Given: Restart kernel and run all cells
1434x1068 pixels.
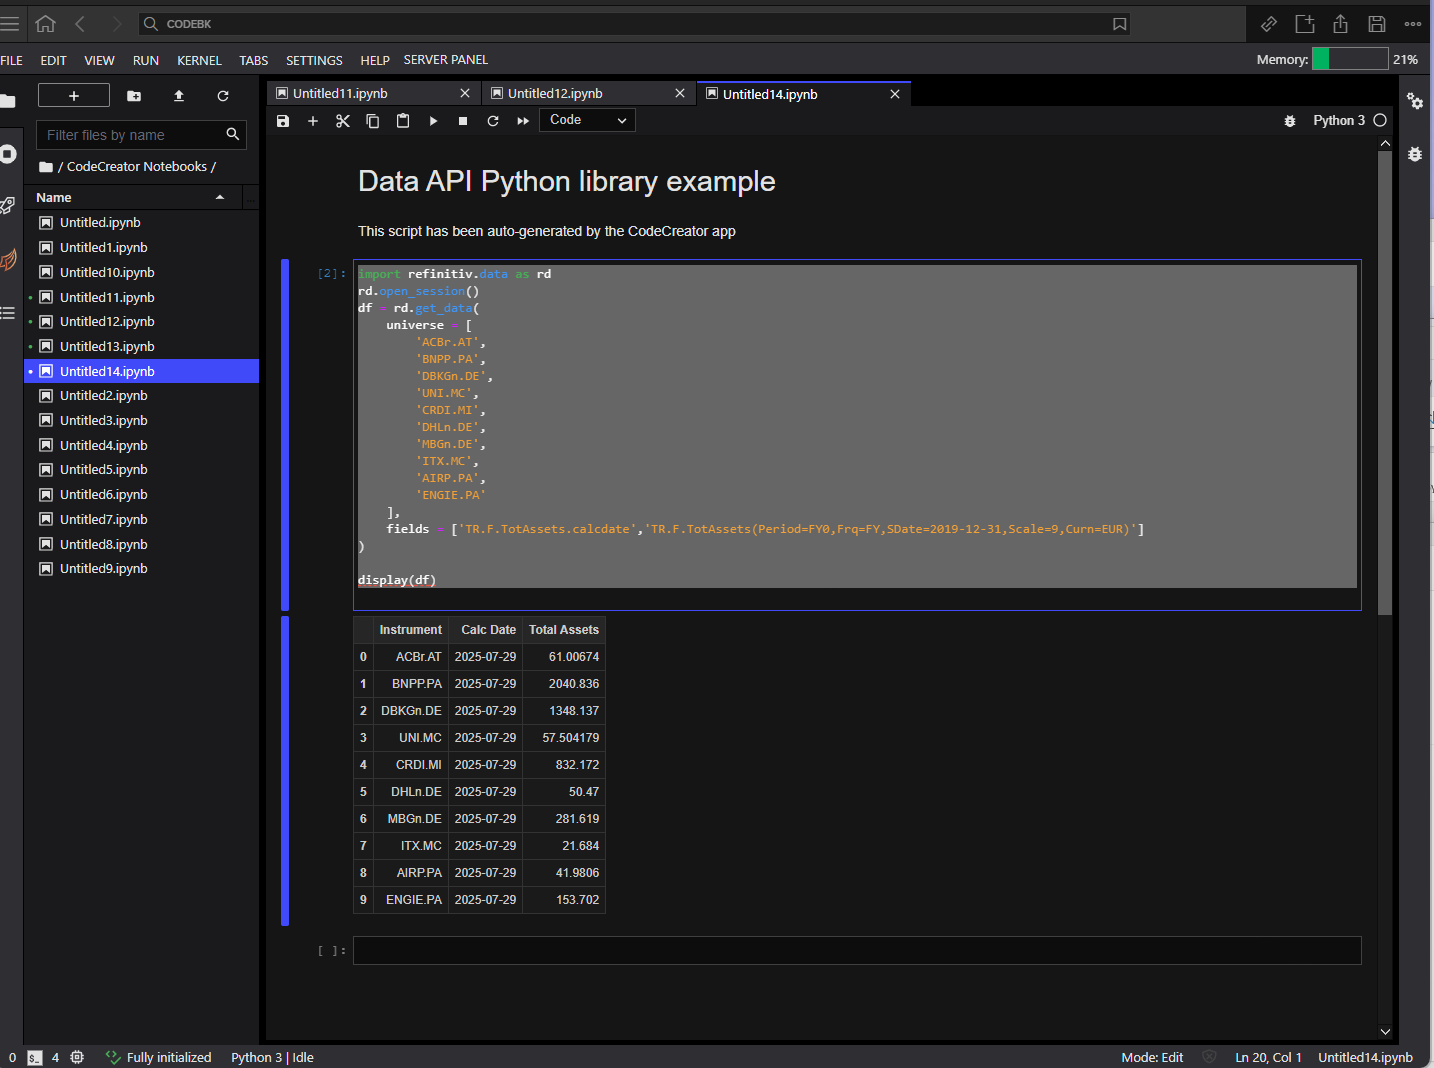Looking at the screenshot, I should 523,121.
